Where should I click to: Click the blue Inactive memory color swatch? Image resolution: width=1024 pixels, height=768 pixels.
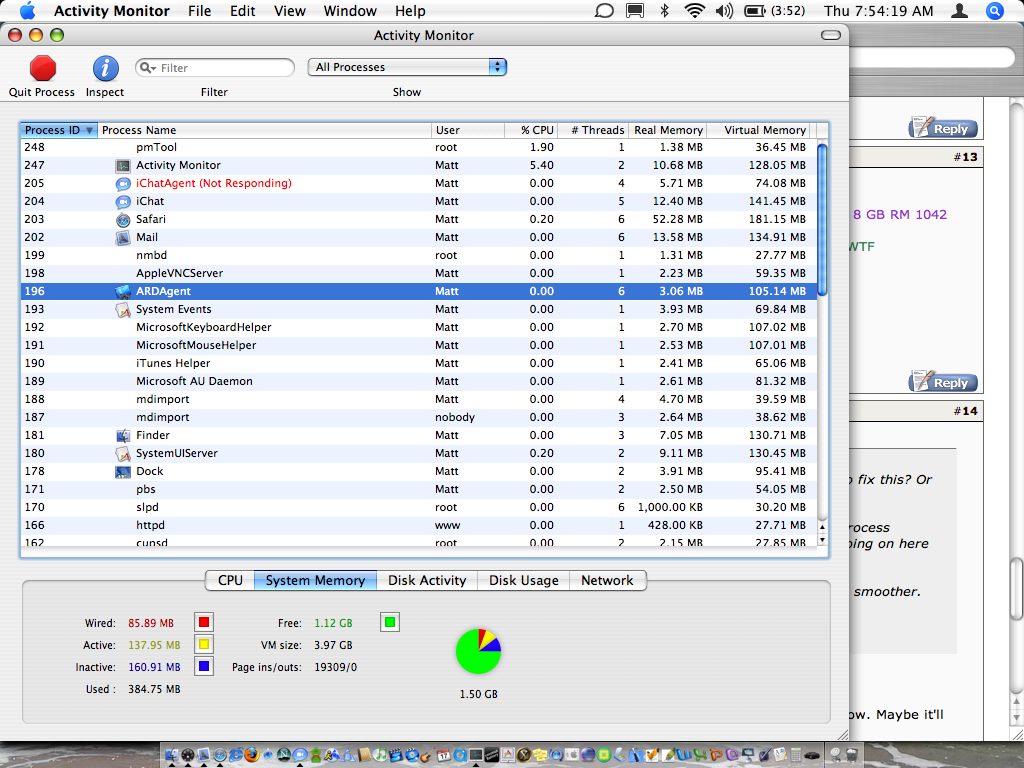pyautogui.click(x=204, y=667)
